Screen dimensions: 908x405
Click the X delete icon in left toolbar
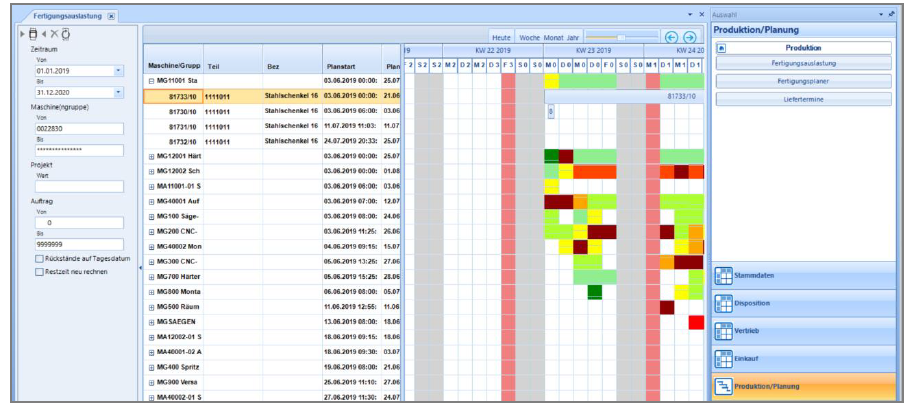click(55, 33)
